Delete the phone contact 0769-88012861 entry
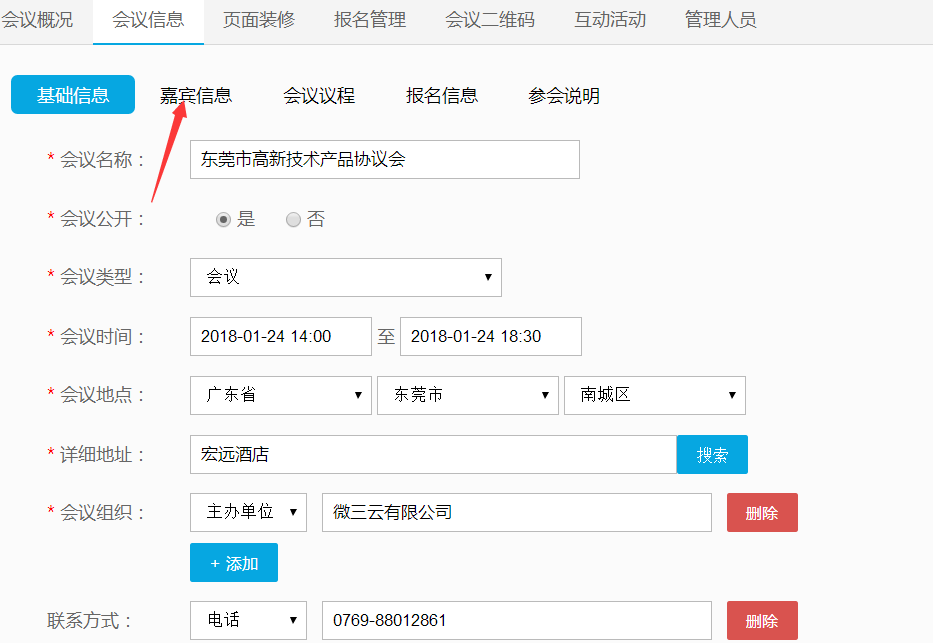Image resolution: width=933 pixels, height=643 pixels. pyautogui.click(x=762, y=620)
